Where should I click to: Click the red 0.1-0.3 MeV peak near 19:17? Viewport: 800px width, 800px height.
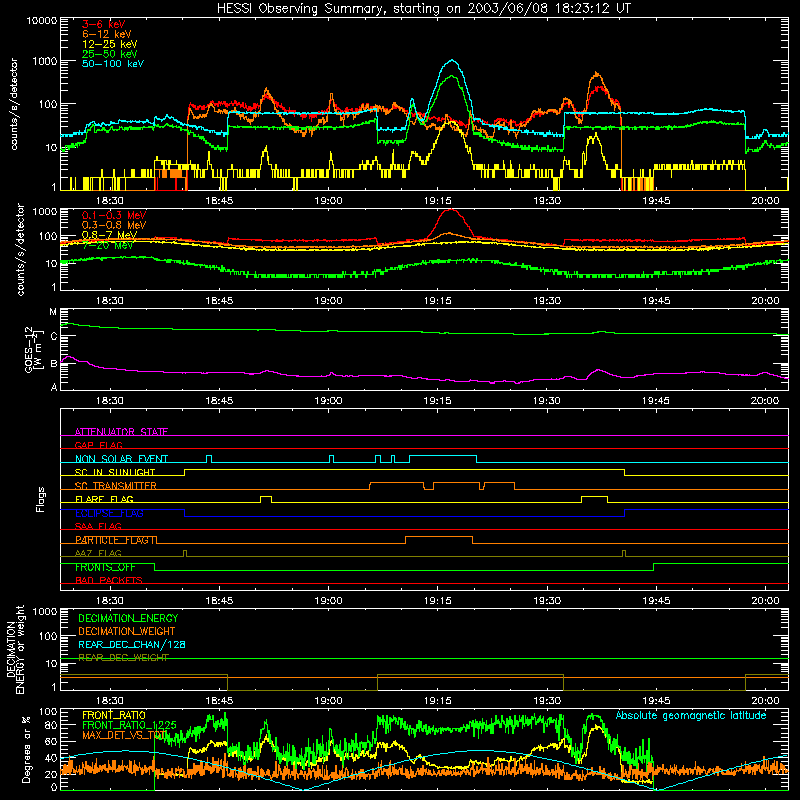(x=451, y=211)
